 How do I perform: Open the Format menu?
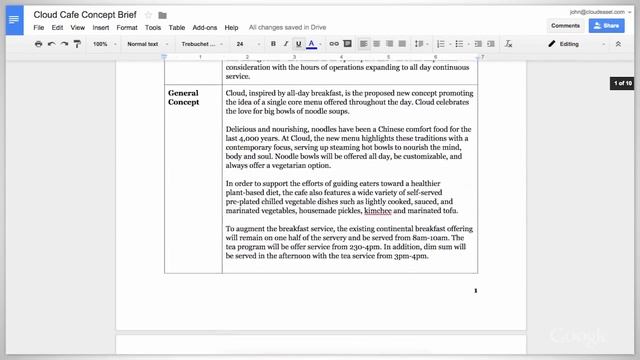pos(127,27)
